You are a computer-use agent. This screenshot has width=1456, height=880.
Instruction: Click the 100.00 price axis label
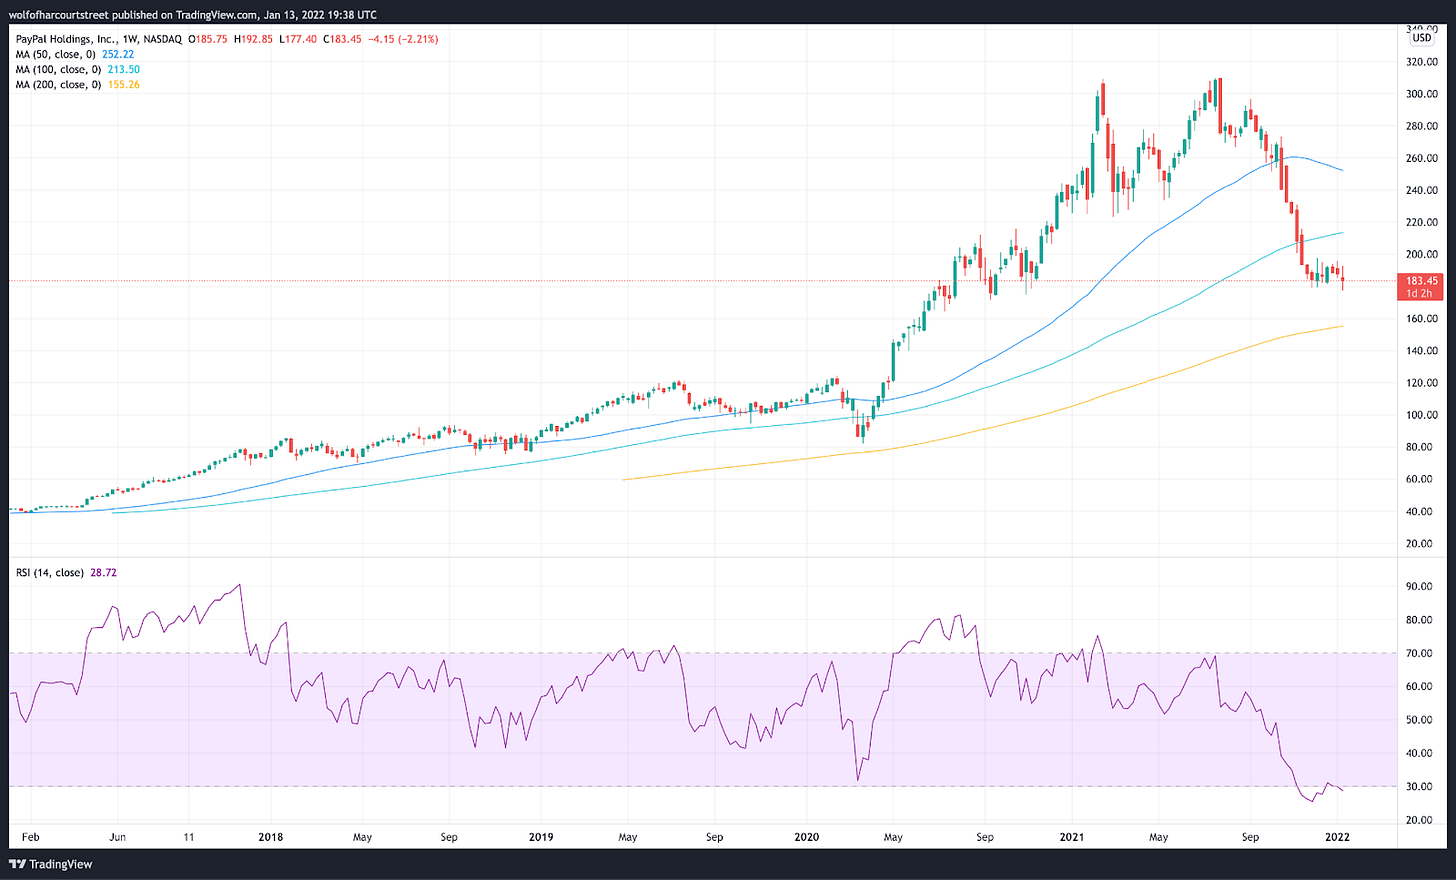point(1421,415)
